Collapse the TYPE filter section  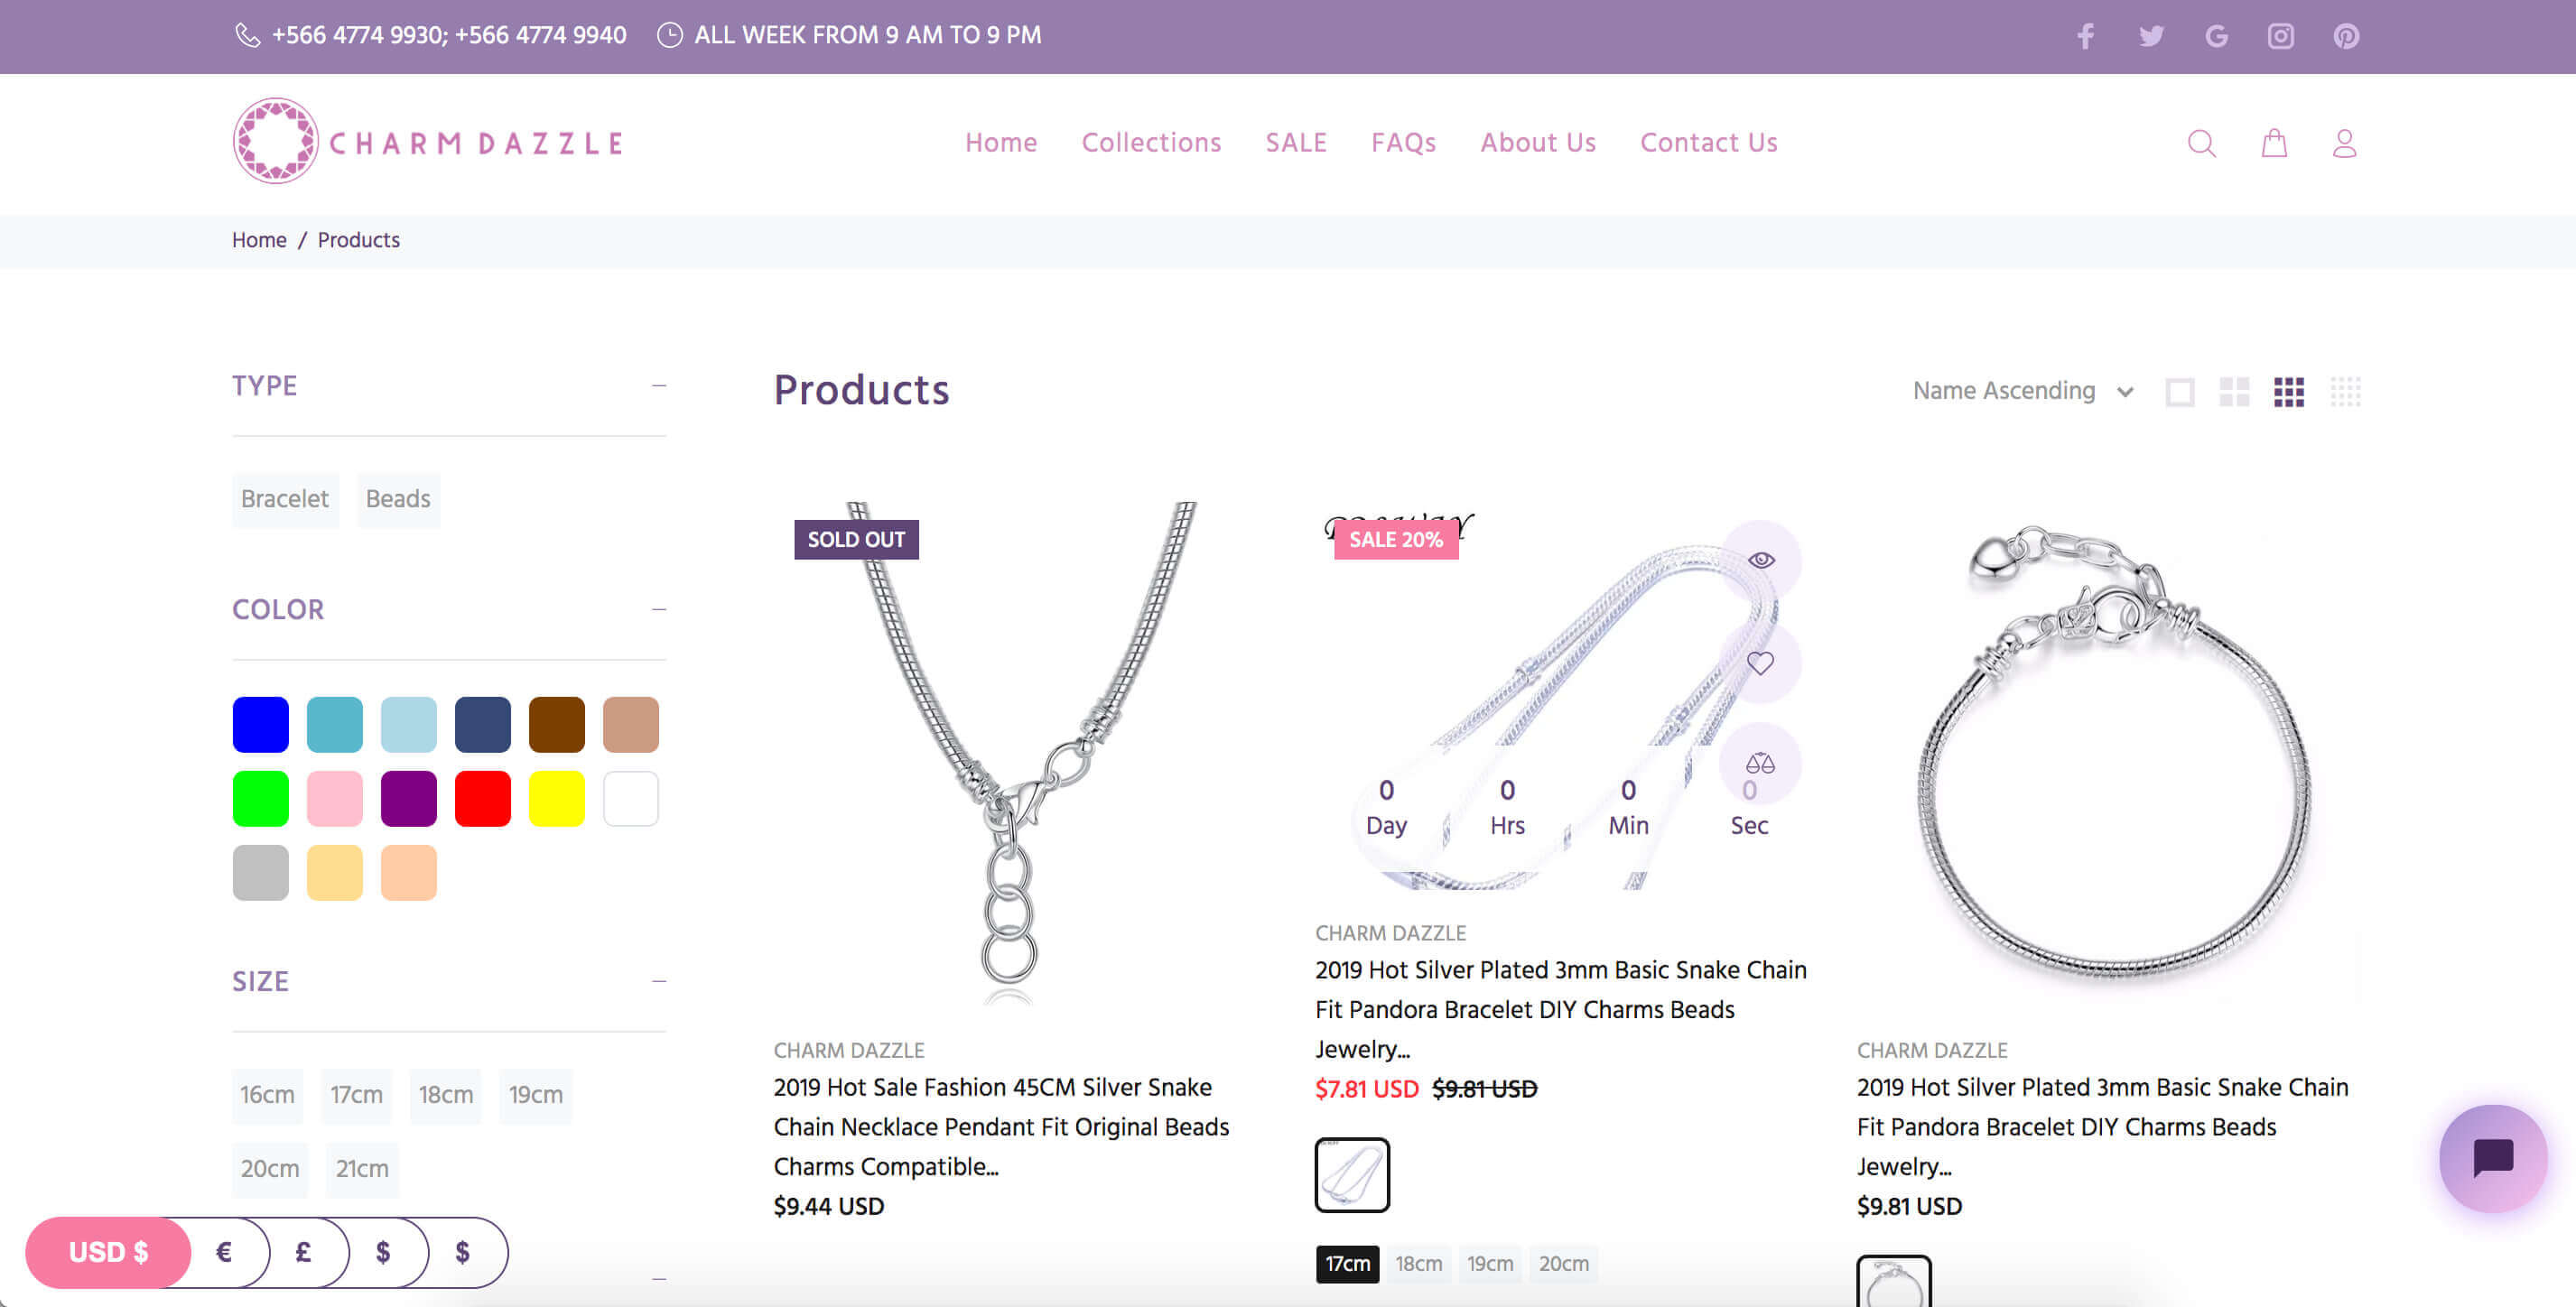658,386
